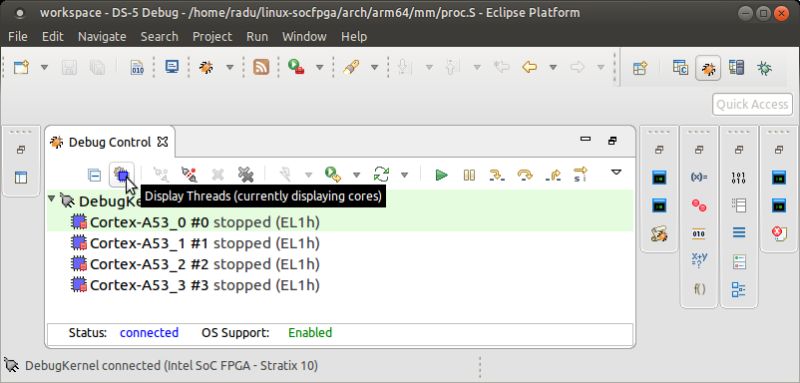Viewport: 800px width, 383px height.
Task: Open the Edit menu
Action: click(x=53, y=36)
